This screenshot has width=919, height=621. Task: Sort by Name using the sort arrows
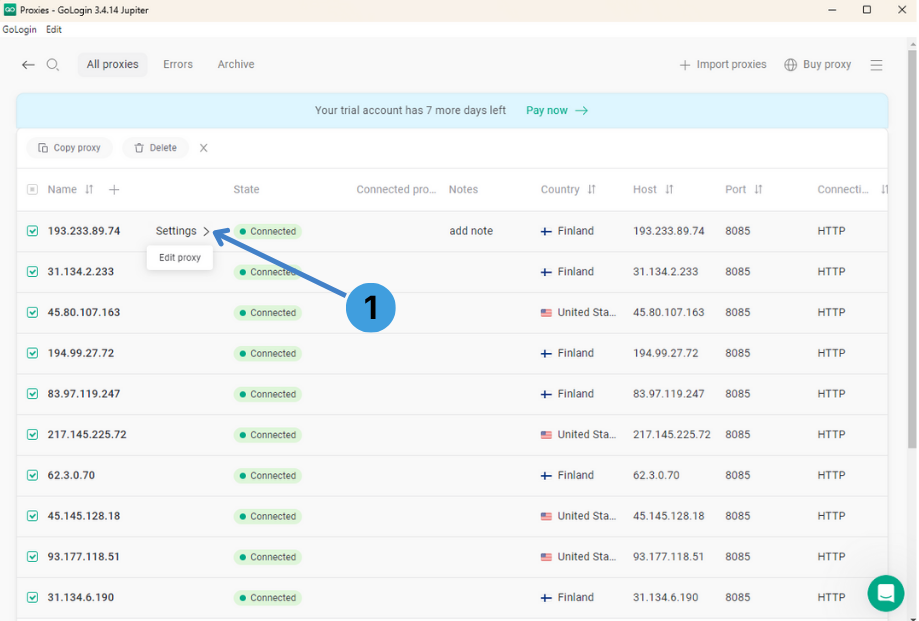[x=89, y=189]
